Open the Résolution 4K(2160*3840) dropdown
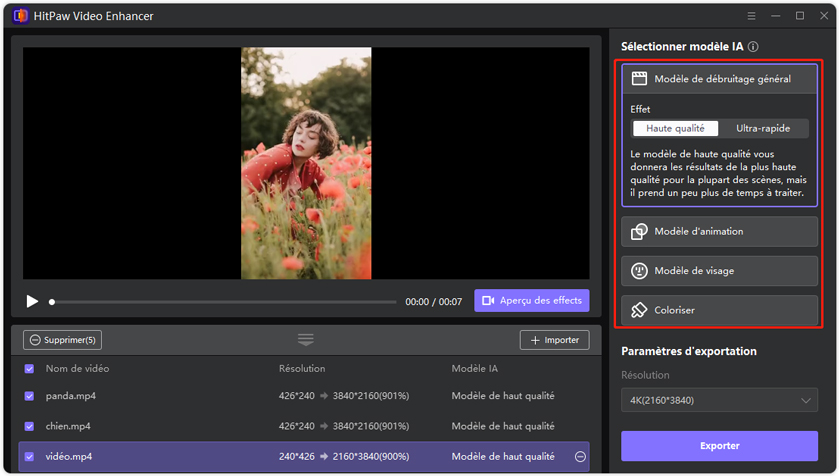The image size is (839, 476). point(720,401)
